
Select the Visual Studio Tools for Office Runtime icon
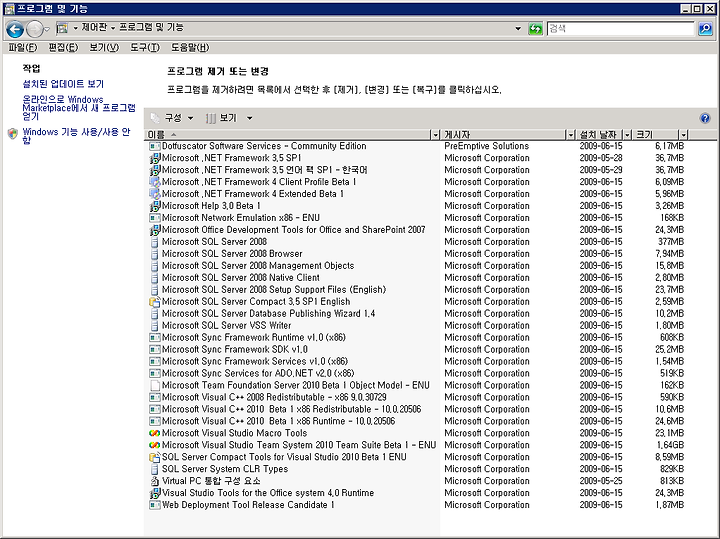[x=155, y=493]
